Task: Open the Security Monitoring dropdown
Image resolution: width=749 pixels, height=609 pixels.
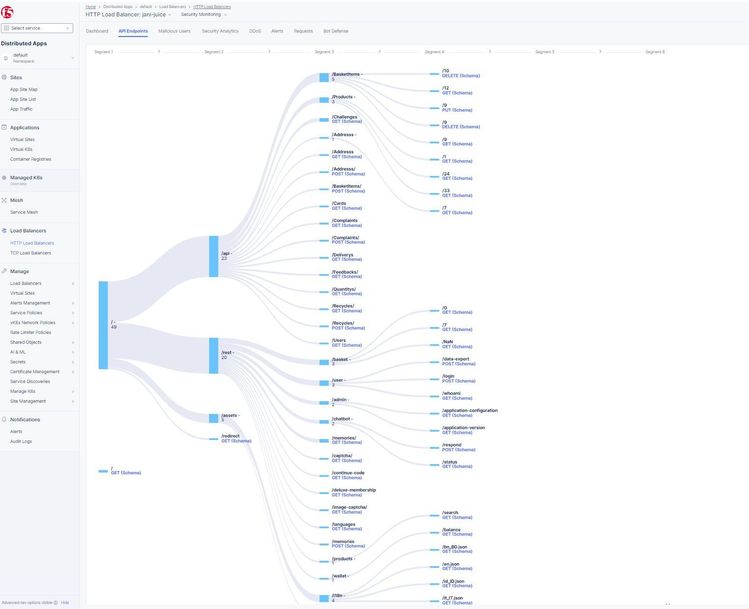Action: [x=203, y=15]
